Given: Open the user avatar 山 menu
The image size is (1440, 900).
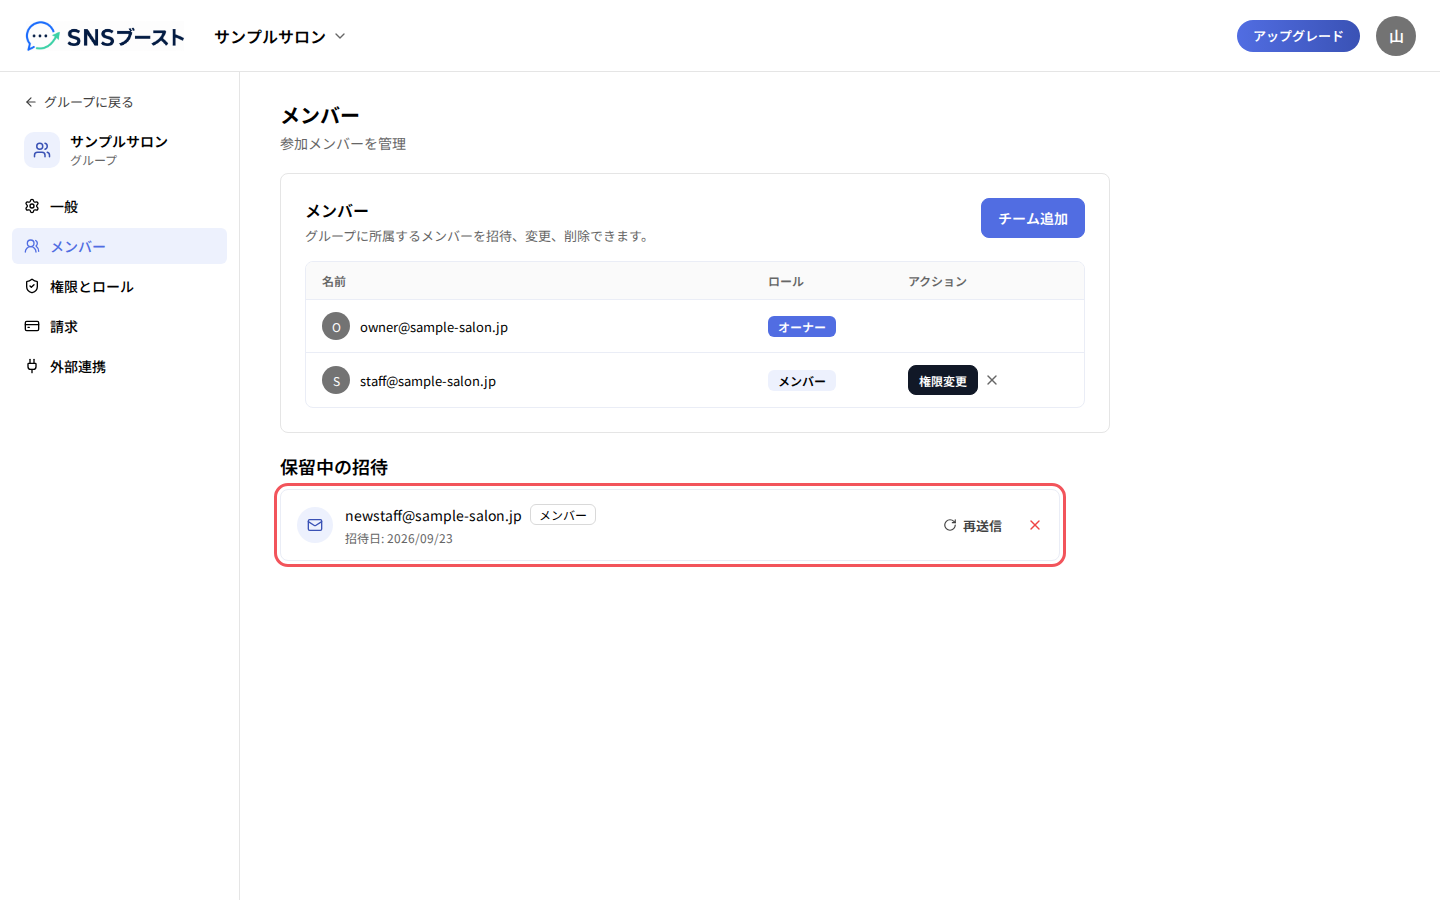Looking at the screenshot, I should click(x=1396, y=36).
